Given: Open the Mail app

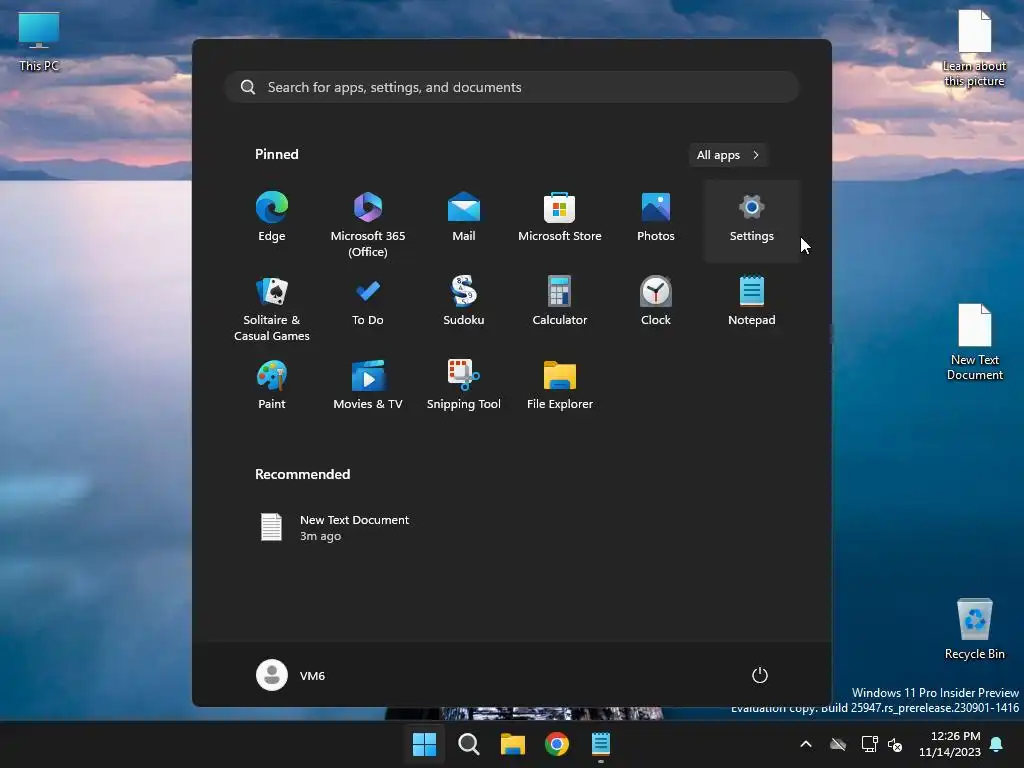Looking at the screenshot, I should [x=464, y=218].
